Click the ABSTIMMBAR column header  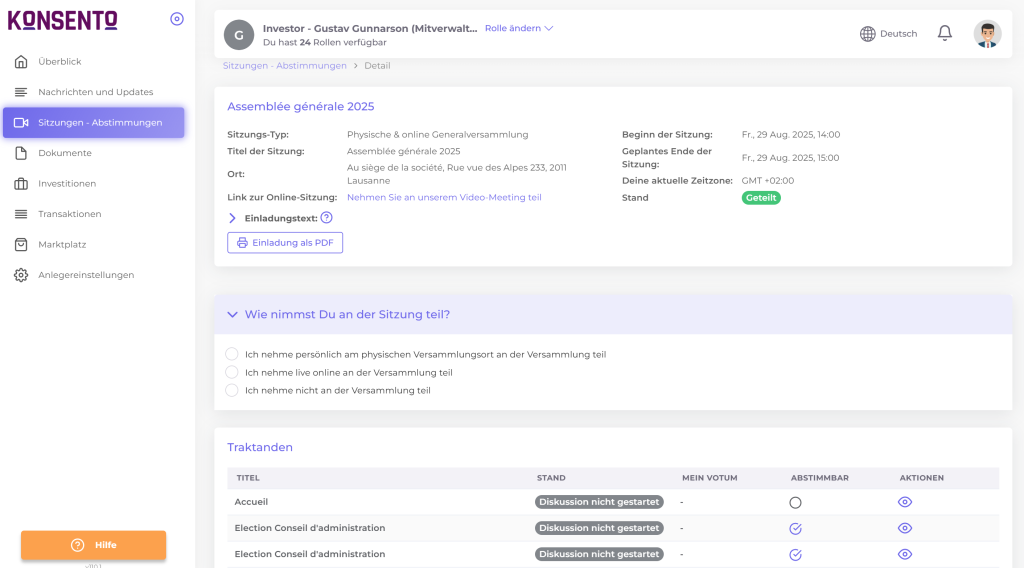coord(820,478)
